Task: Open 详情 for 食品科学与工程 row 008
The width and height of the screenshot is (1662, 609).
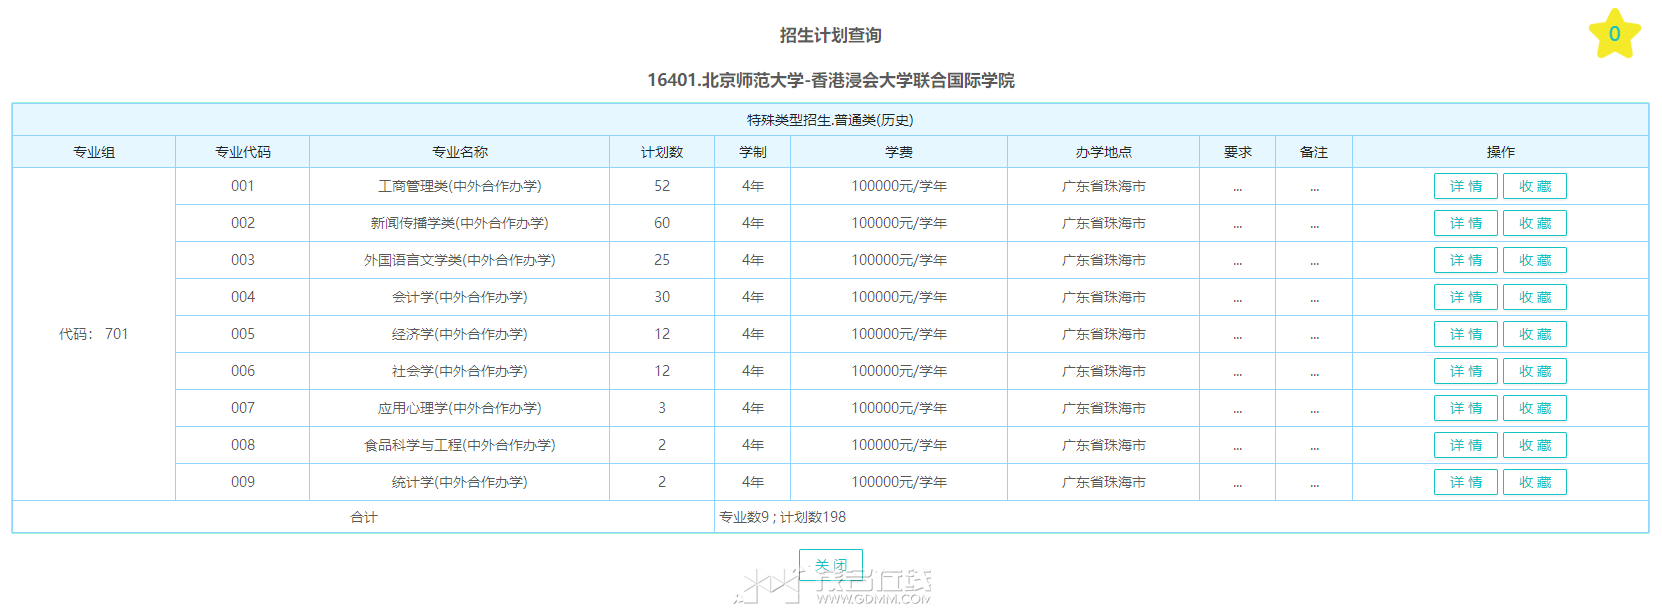Action: pos(1466,445)
